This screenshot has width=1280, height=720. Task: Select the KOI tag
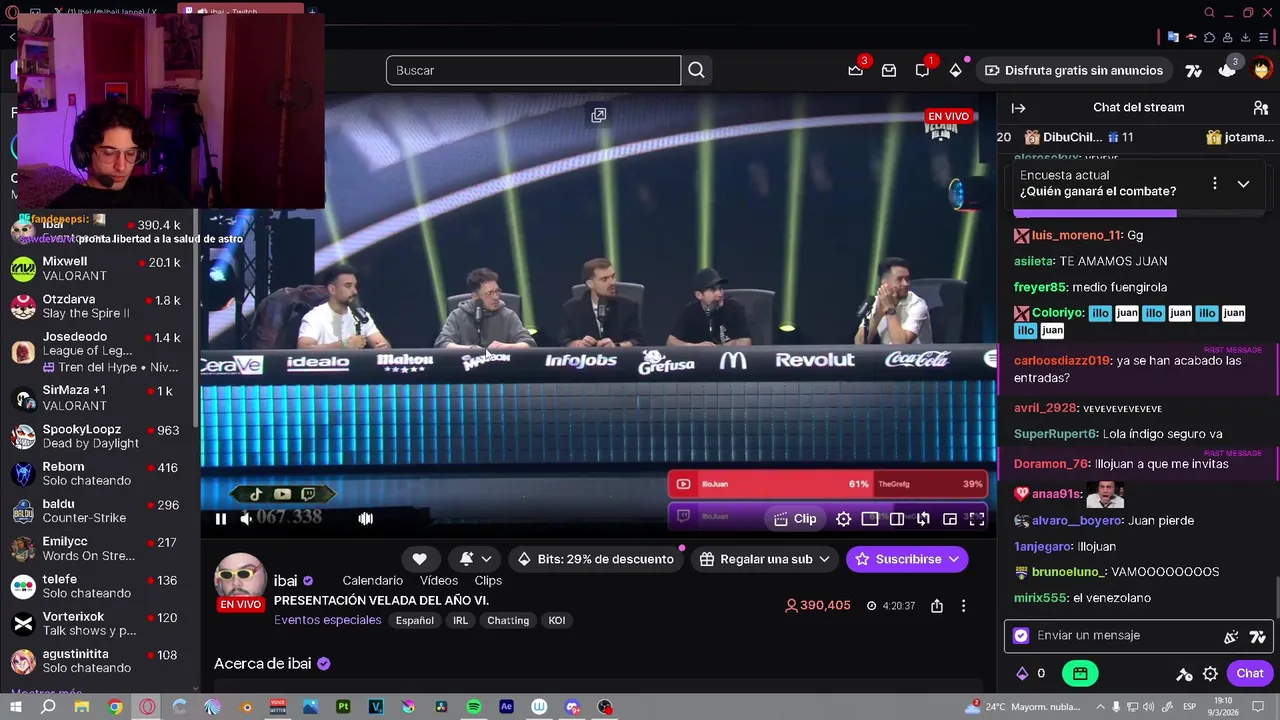point(557,620)
